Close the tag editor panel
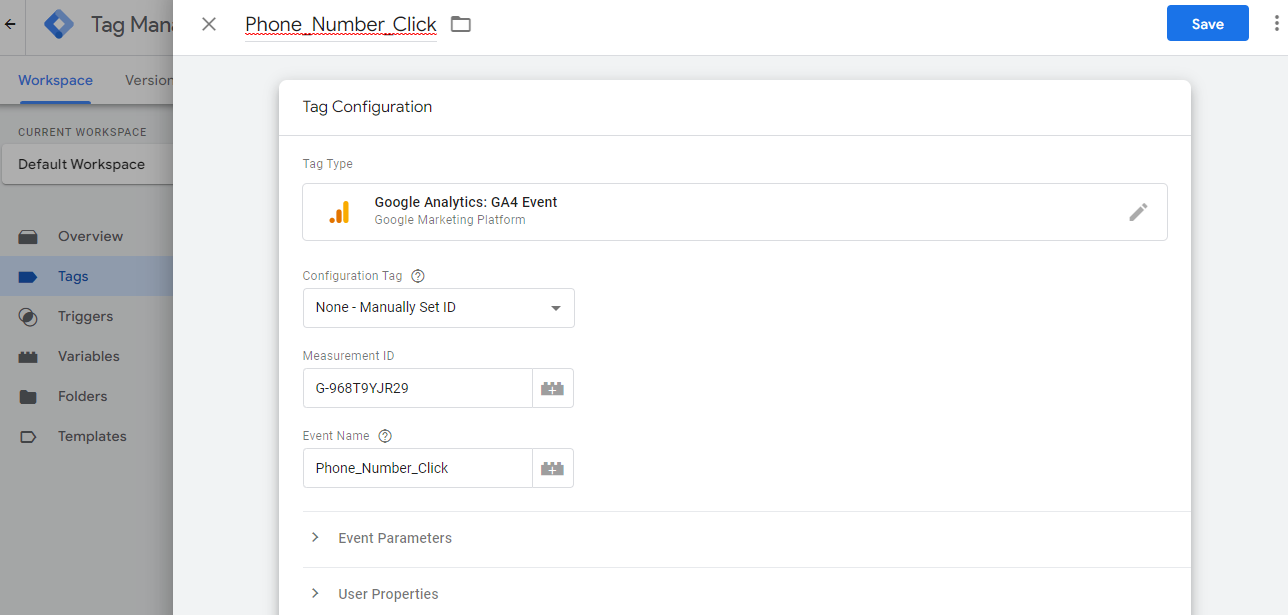 tap(209, 24)
